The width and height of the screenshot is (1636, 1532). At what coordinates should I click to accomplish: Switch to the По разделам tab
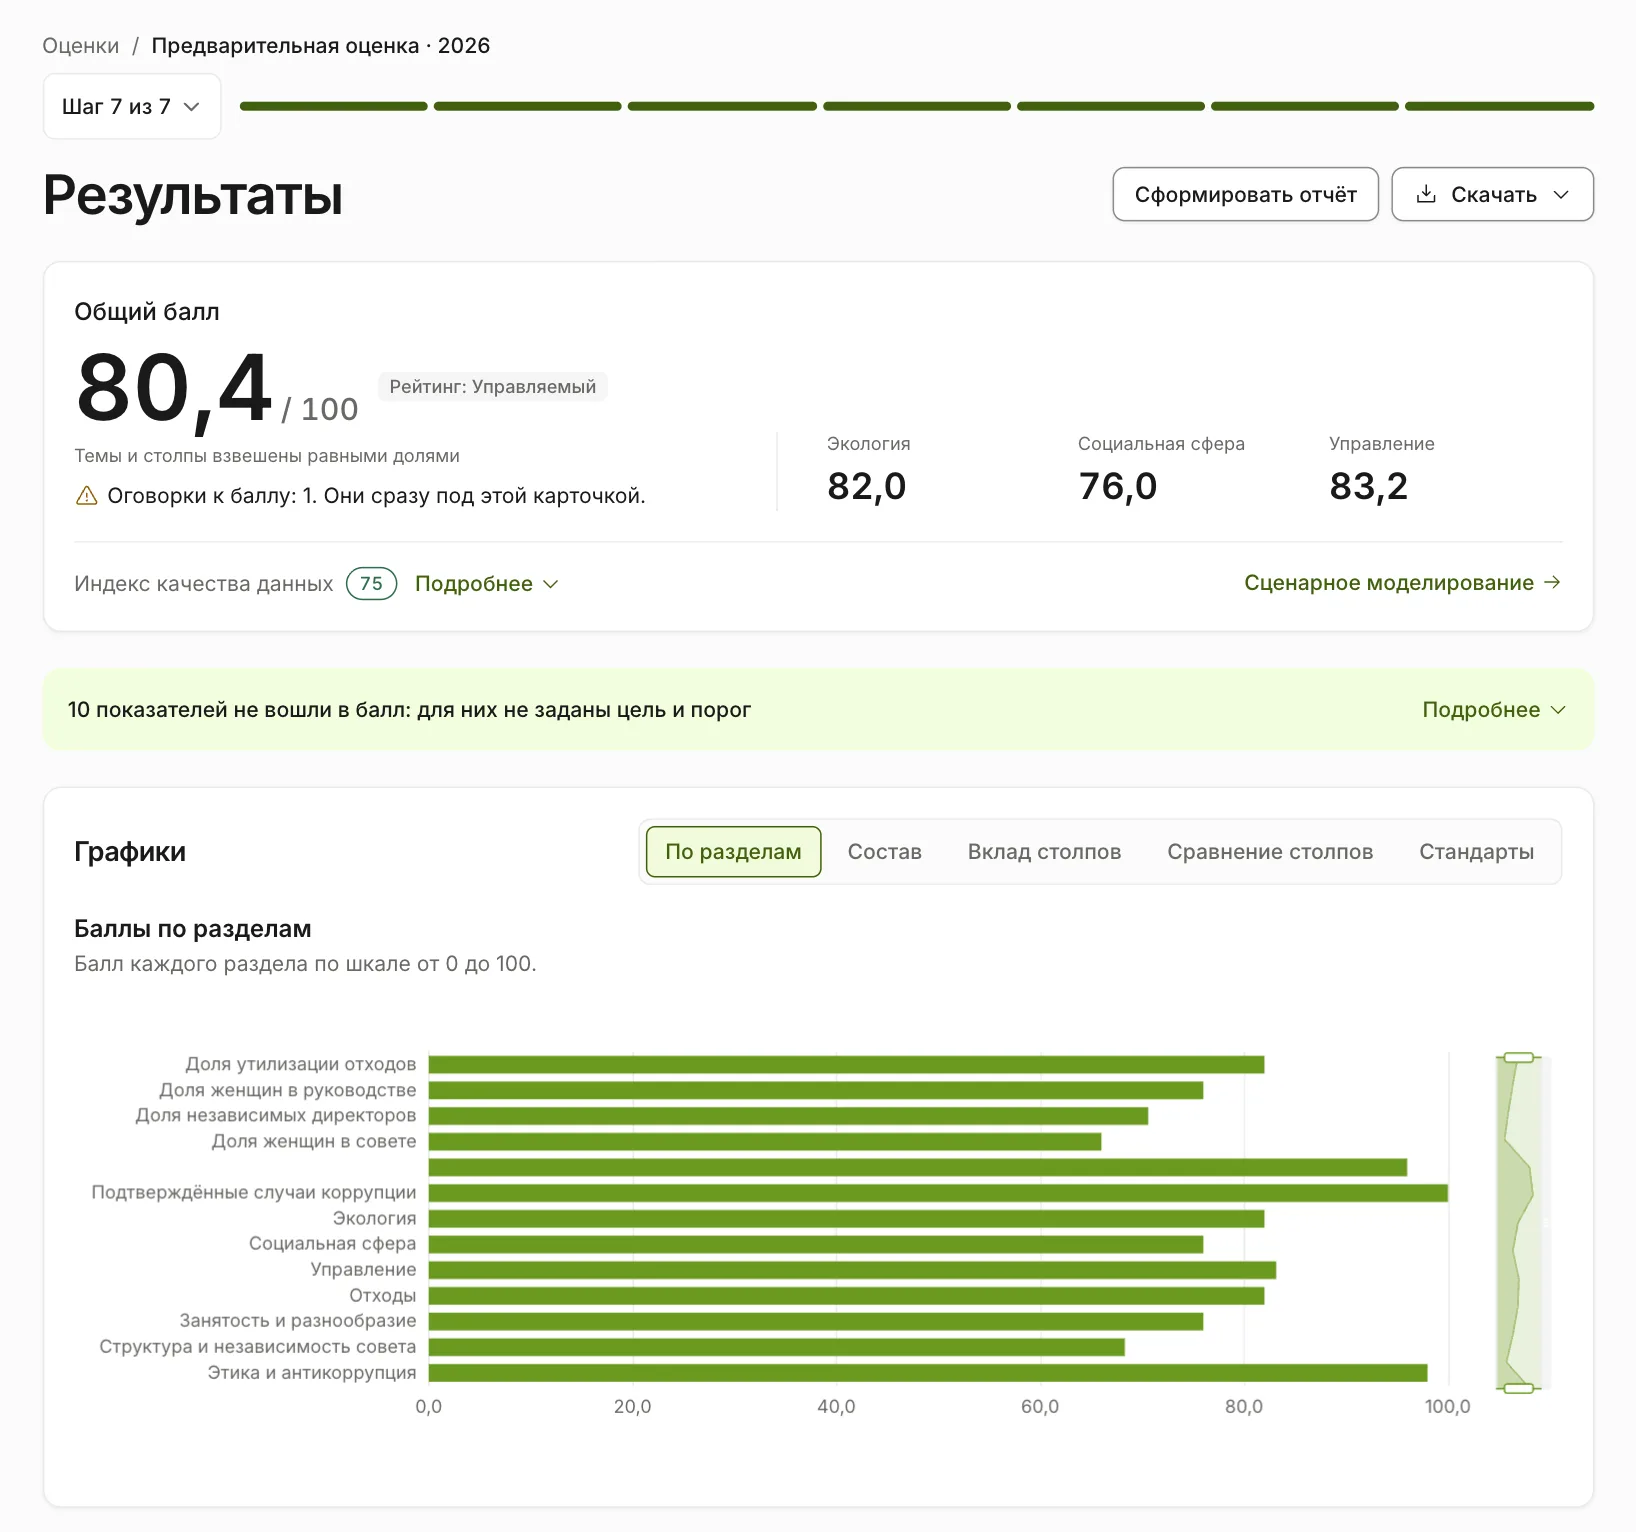click(x=733, y=851)
